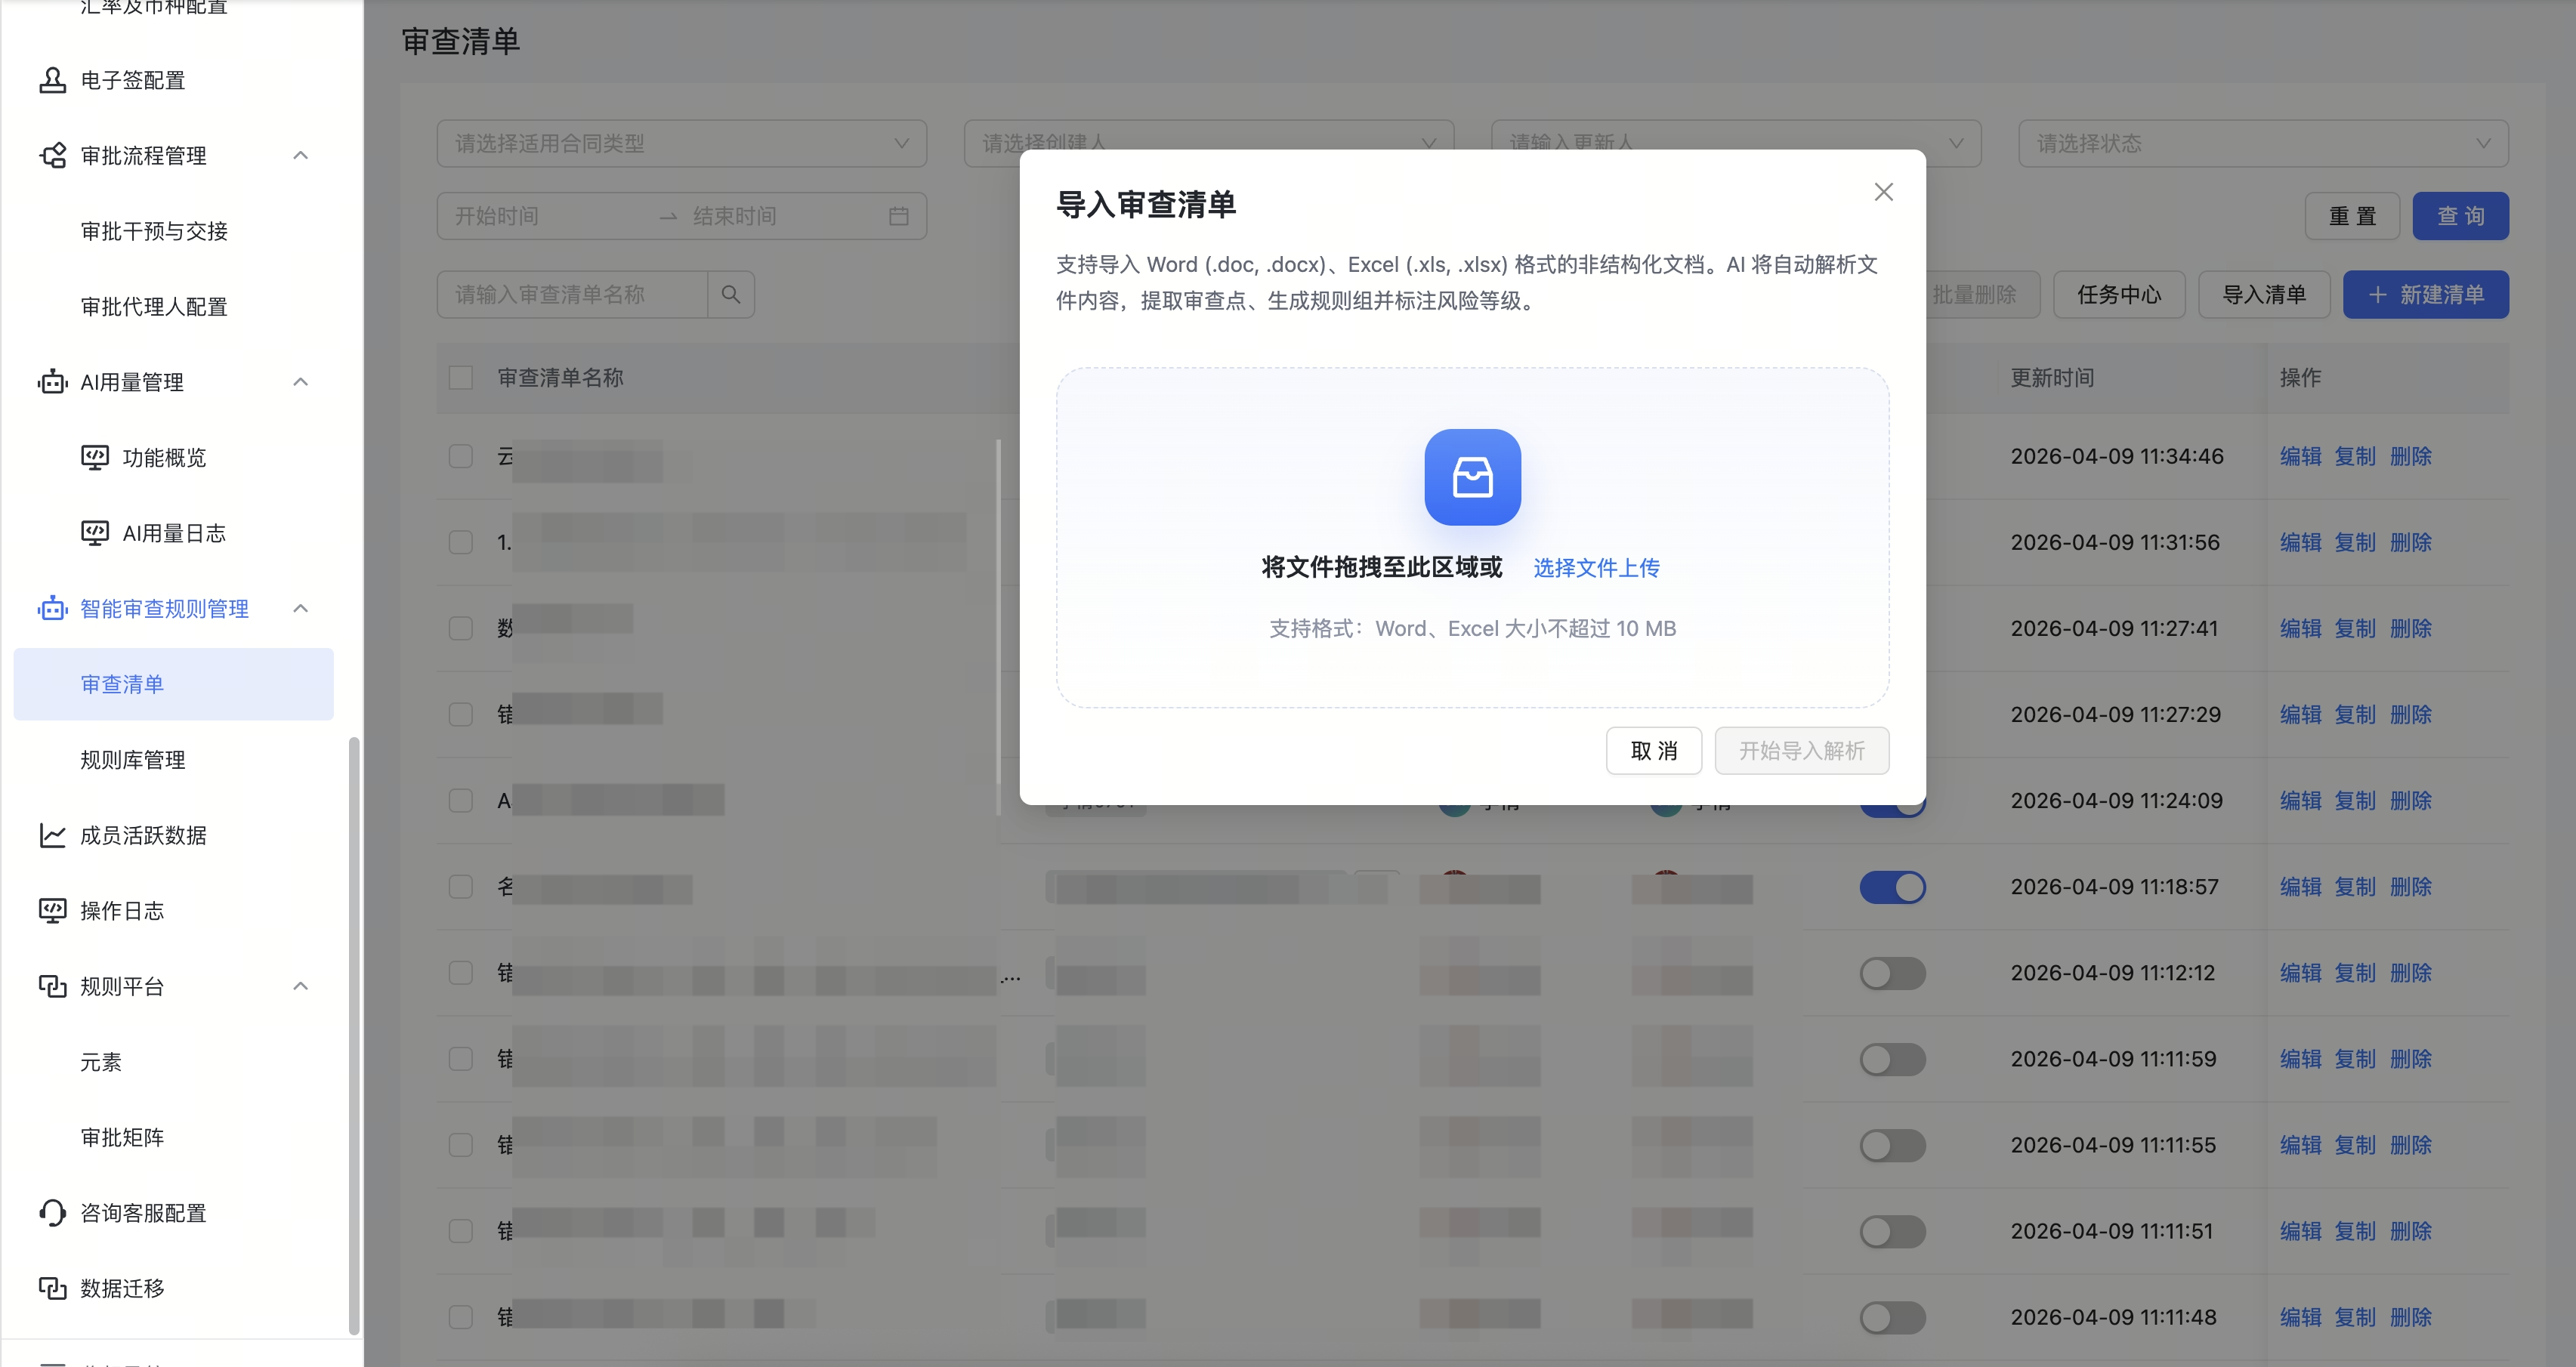Click the 规则平台 icon

[52, 986]
